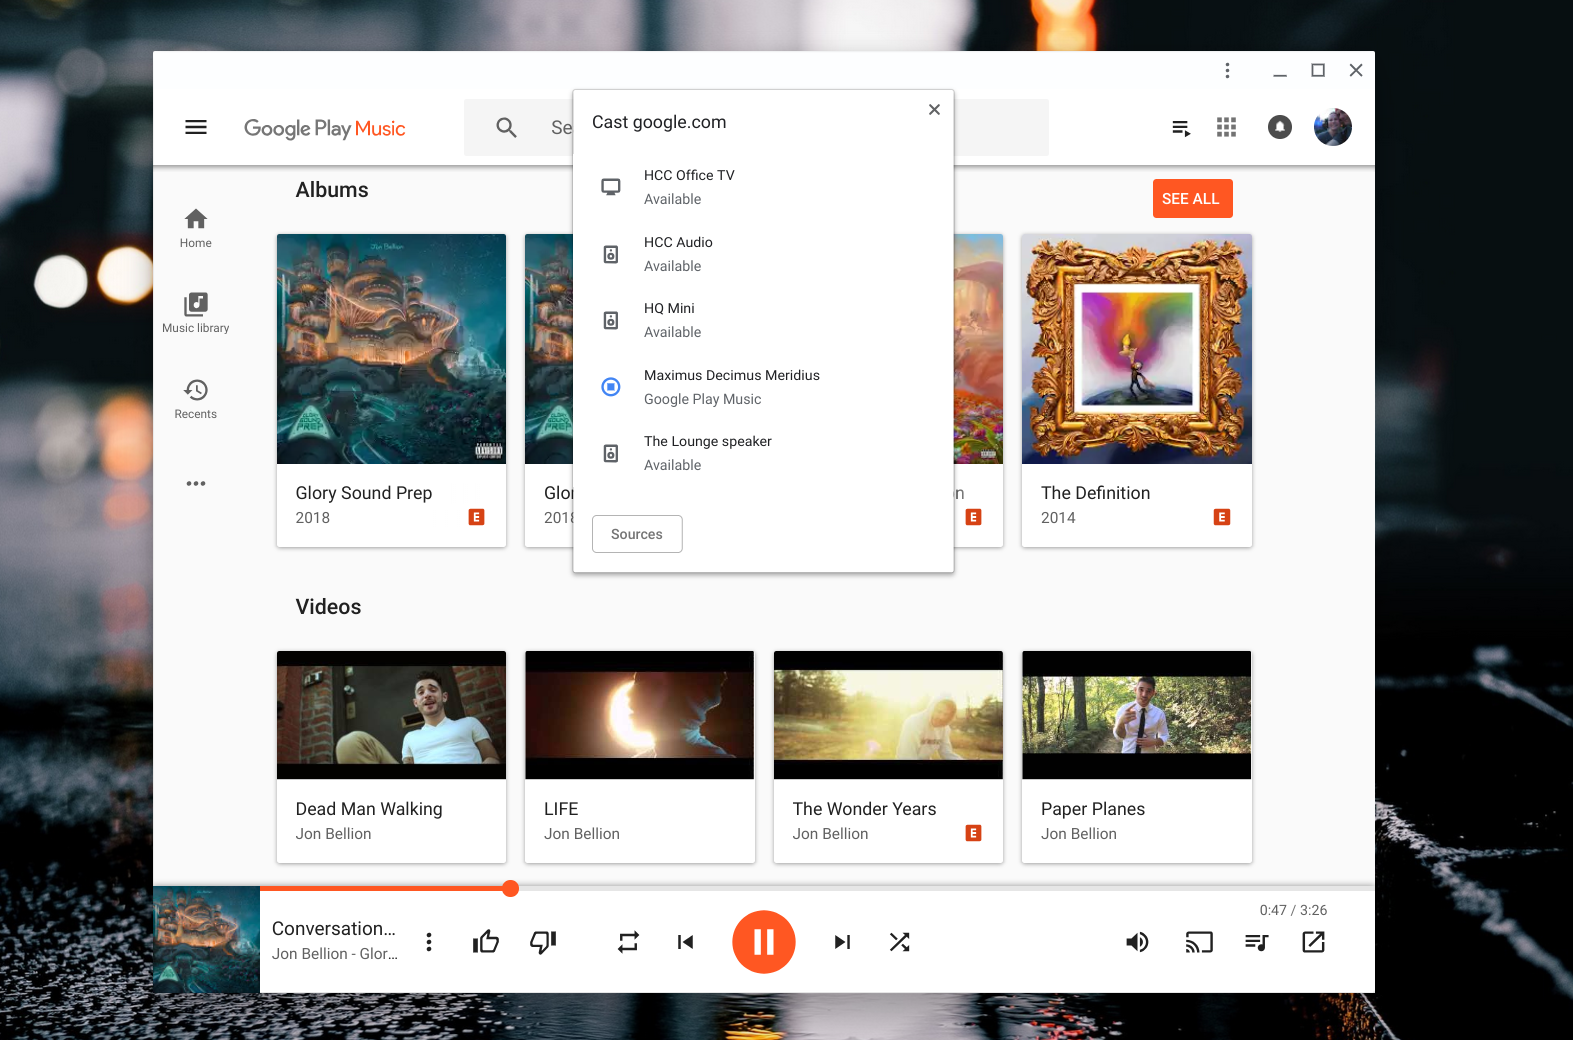Screen dimensions: 1573x1040
Task: Click Glory Sound Prep album title
Action: (x=364, y=493)
